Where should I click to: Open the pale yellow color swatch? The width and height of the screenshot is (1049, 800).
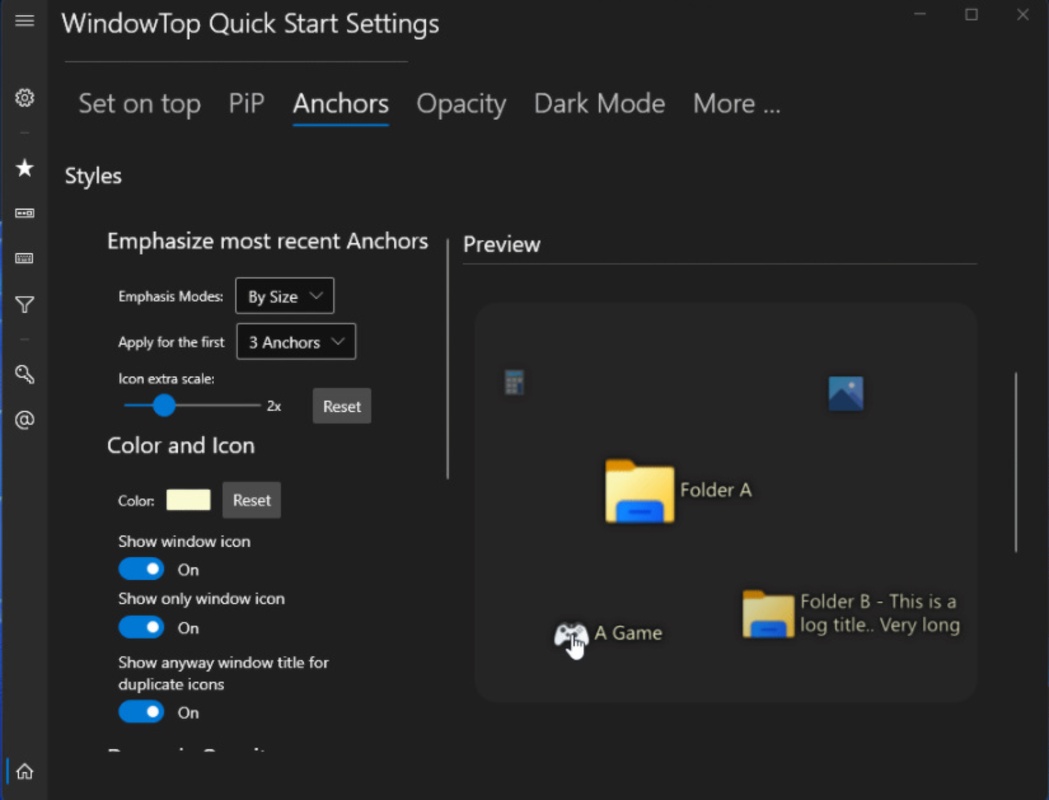coord(188,500)
